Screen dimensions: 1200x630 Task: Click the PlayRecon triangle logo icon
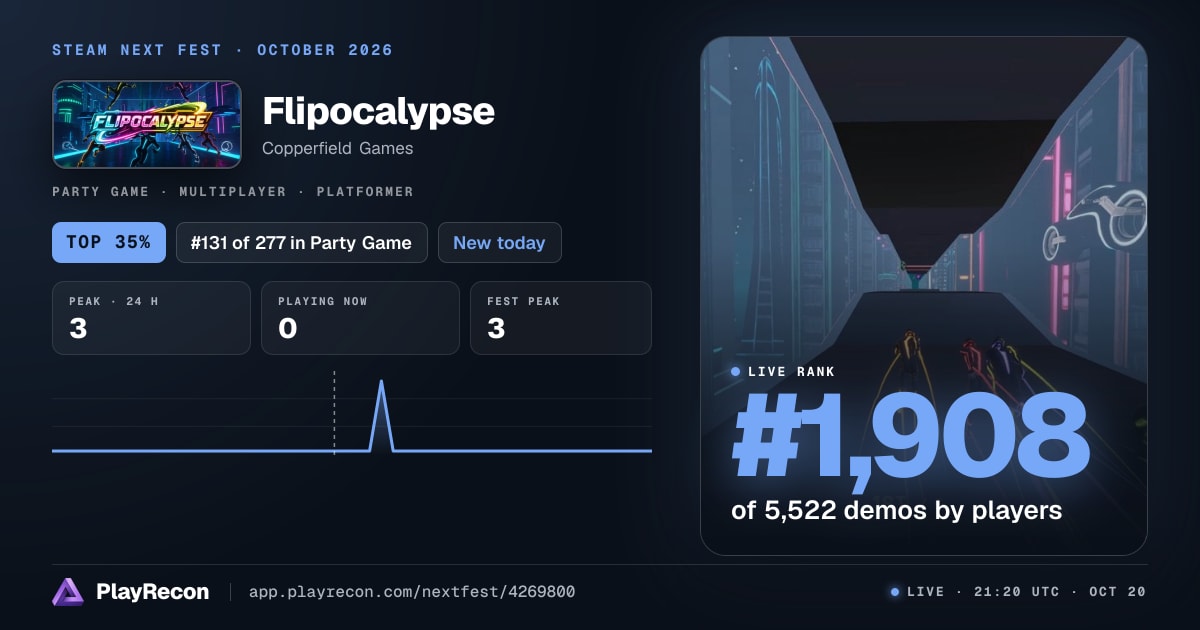point(68,592)
